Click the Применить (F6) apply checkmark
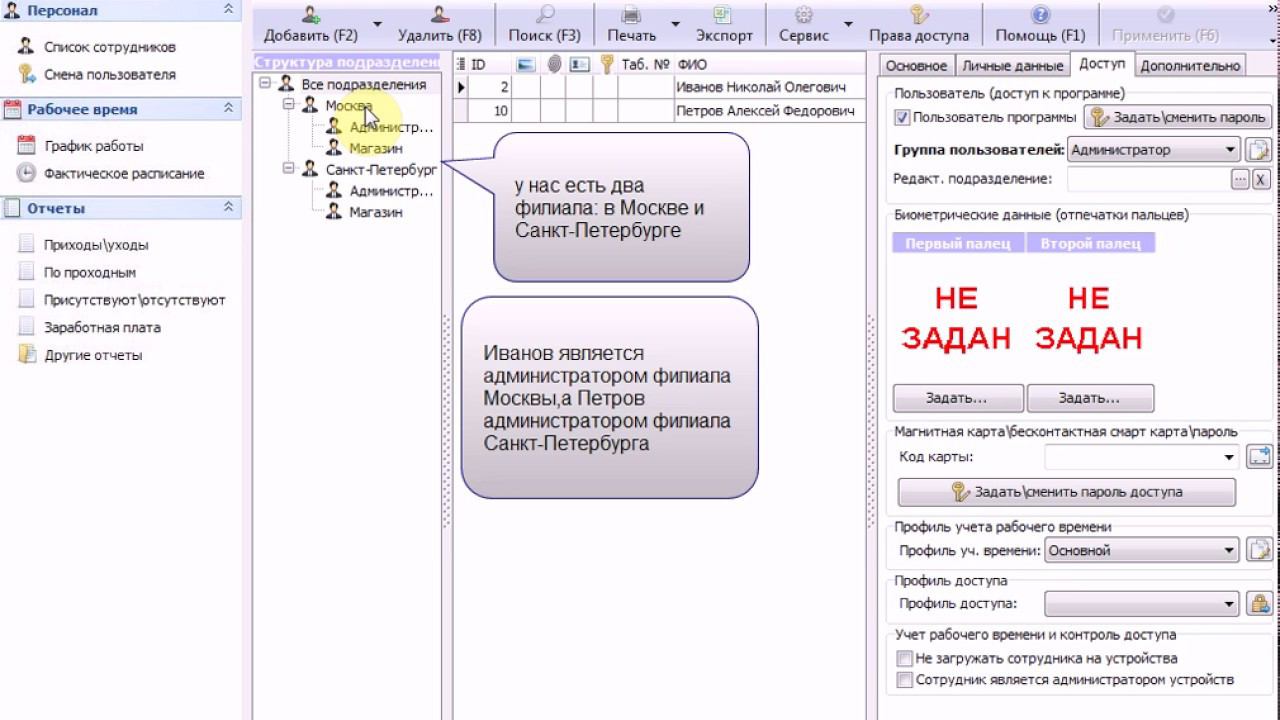Screen dimensions: 1280x720 coord(1165,15)
